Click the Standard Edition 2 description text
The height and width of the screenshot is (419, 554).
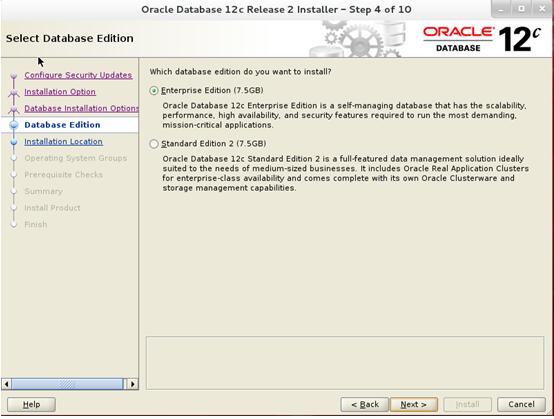tap(346, 173)
